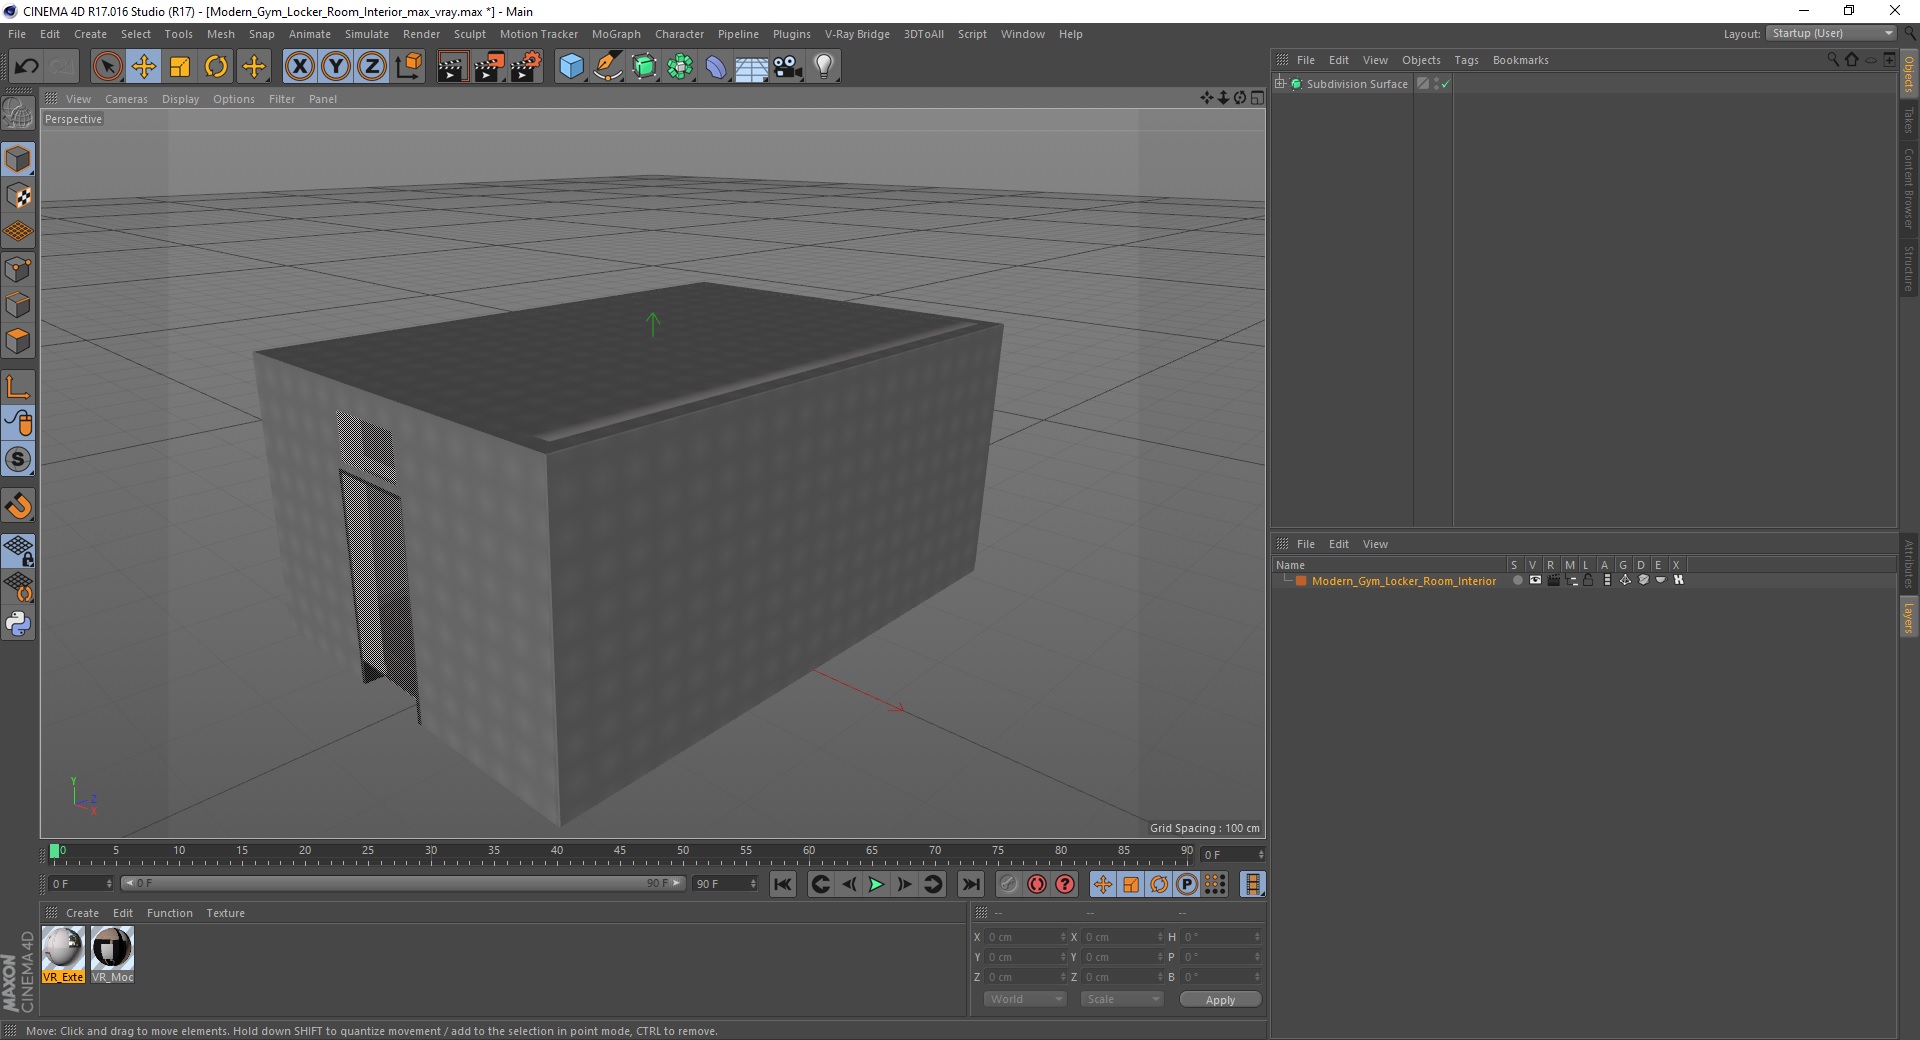Open the render settings clapper icon
The height and width of the screenshot is (1040, 1920).
[x=526, y=67]
